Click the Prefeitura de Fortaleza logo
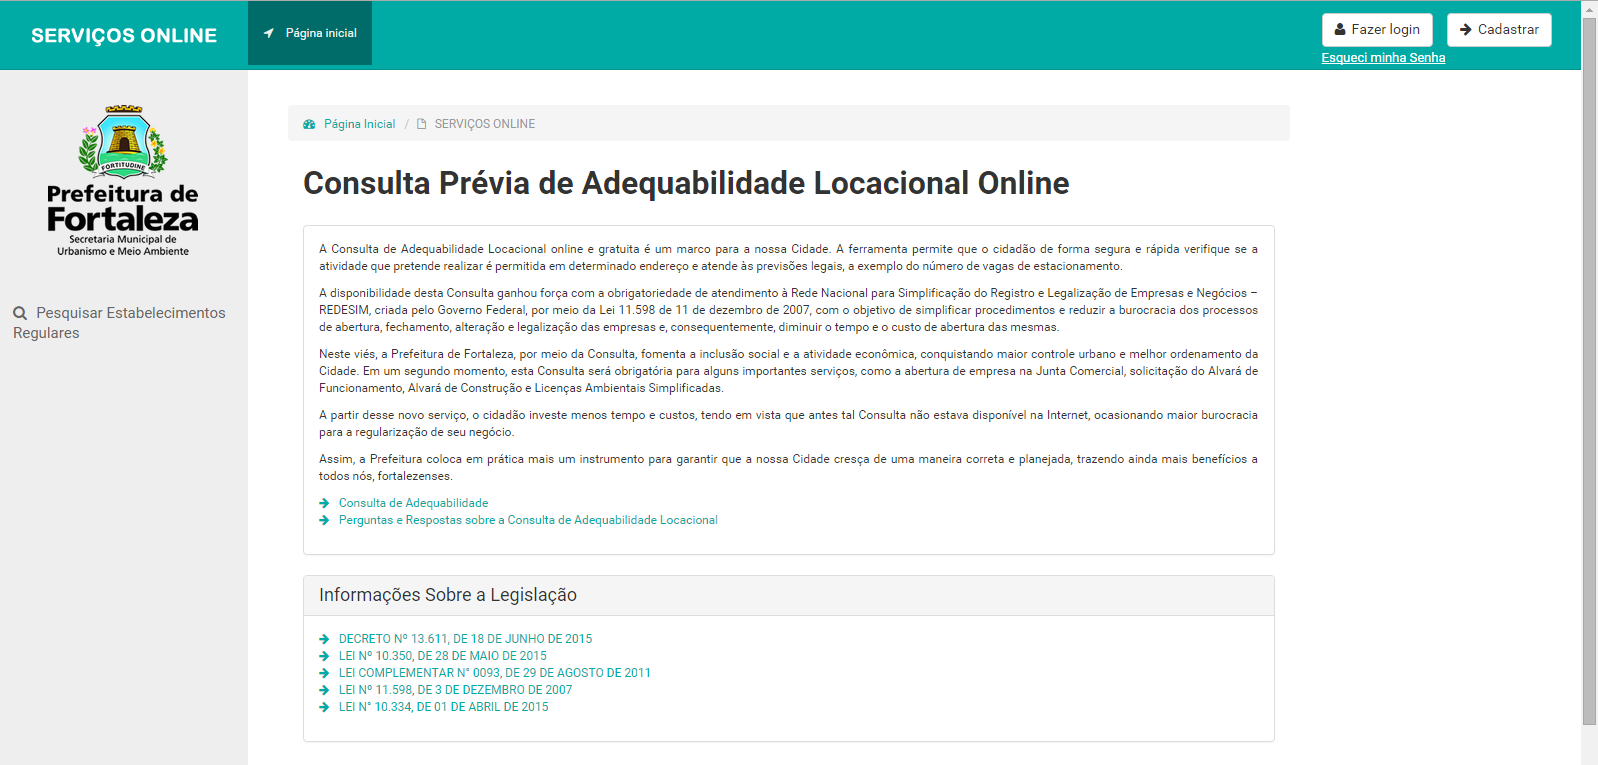Image resolution: width=1598 pixels, height=765 pixels. 123,182
